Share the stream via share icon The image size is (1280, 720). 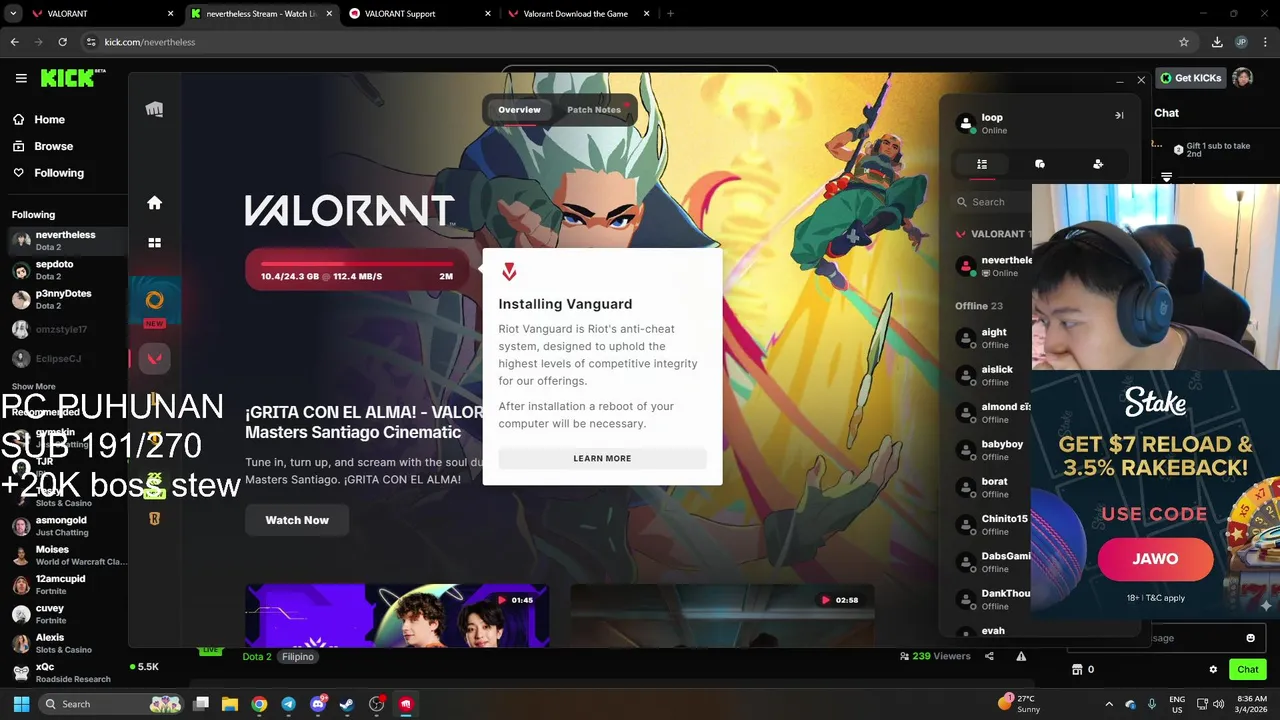(989, 656)
